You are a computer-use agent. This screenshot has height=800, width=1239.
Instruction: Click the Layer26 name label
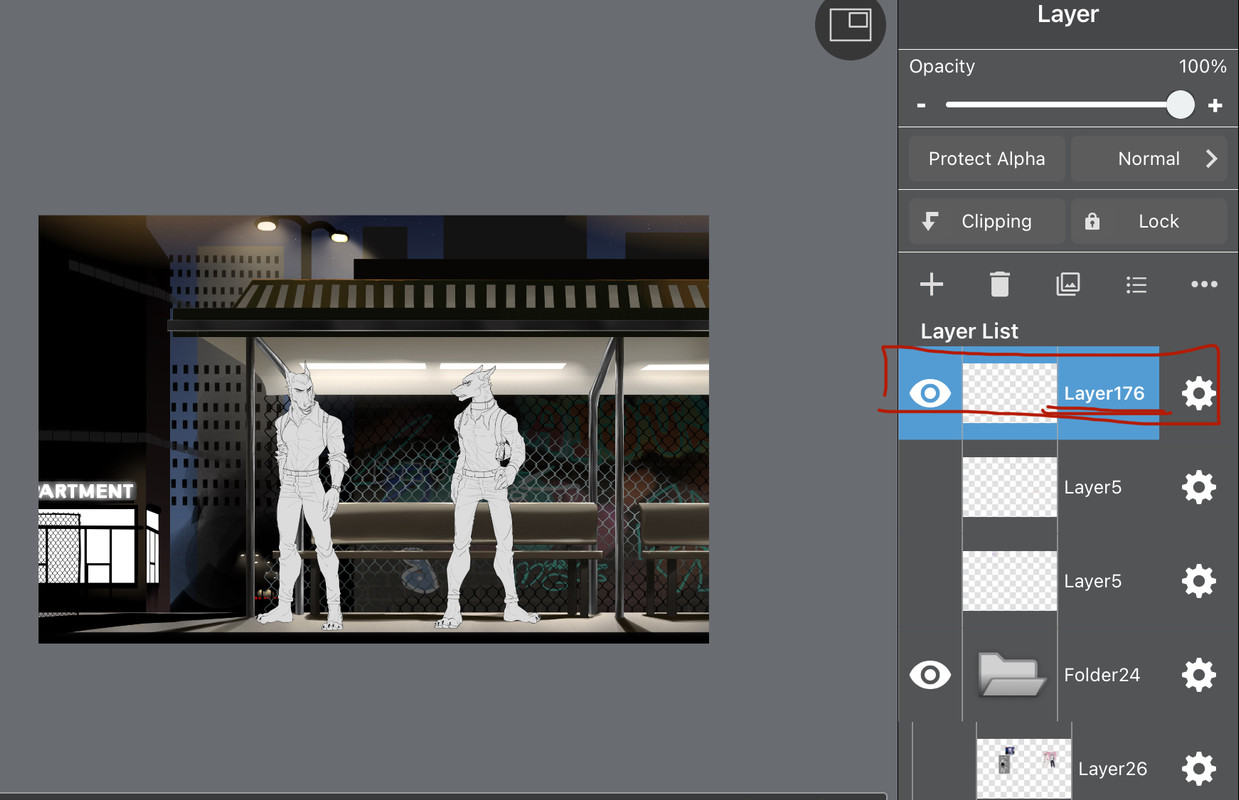1112,769
